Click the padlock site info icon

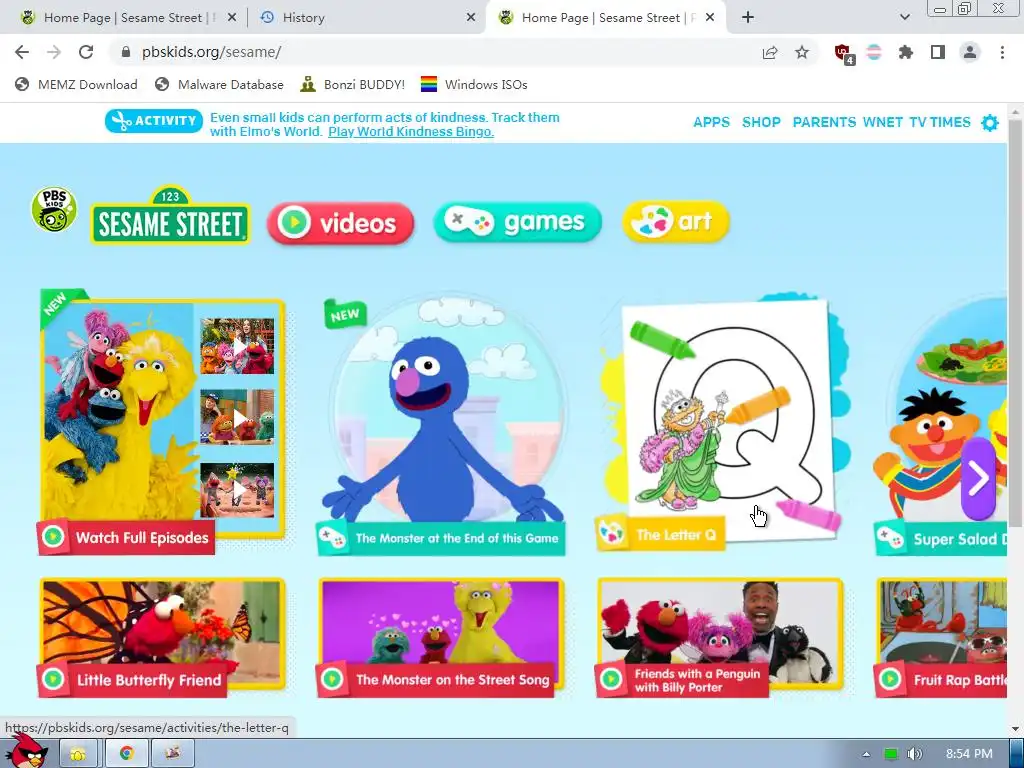(126, 52)
